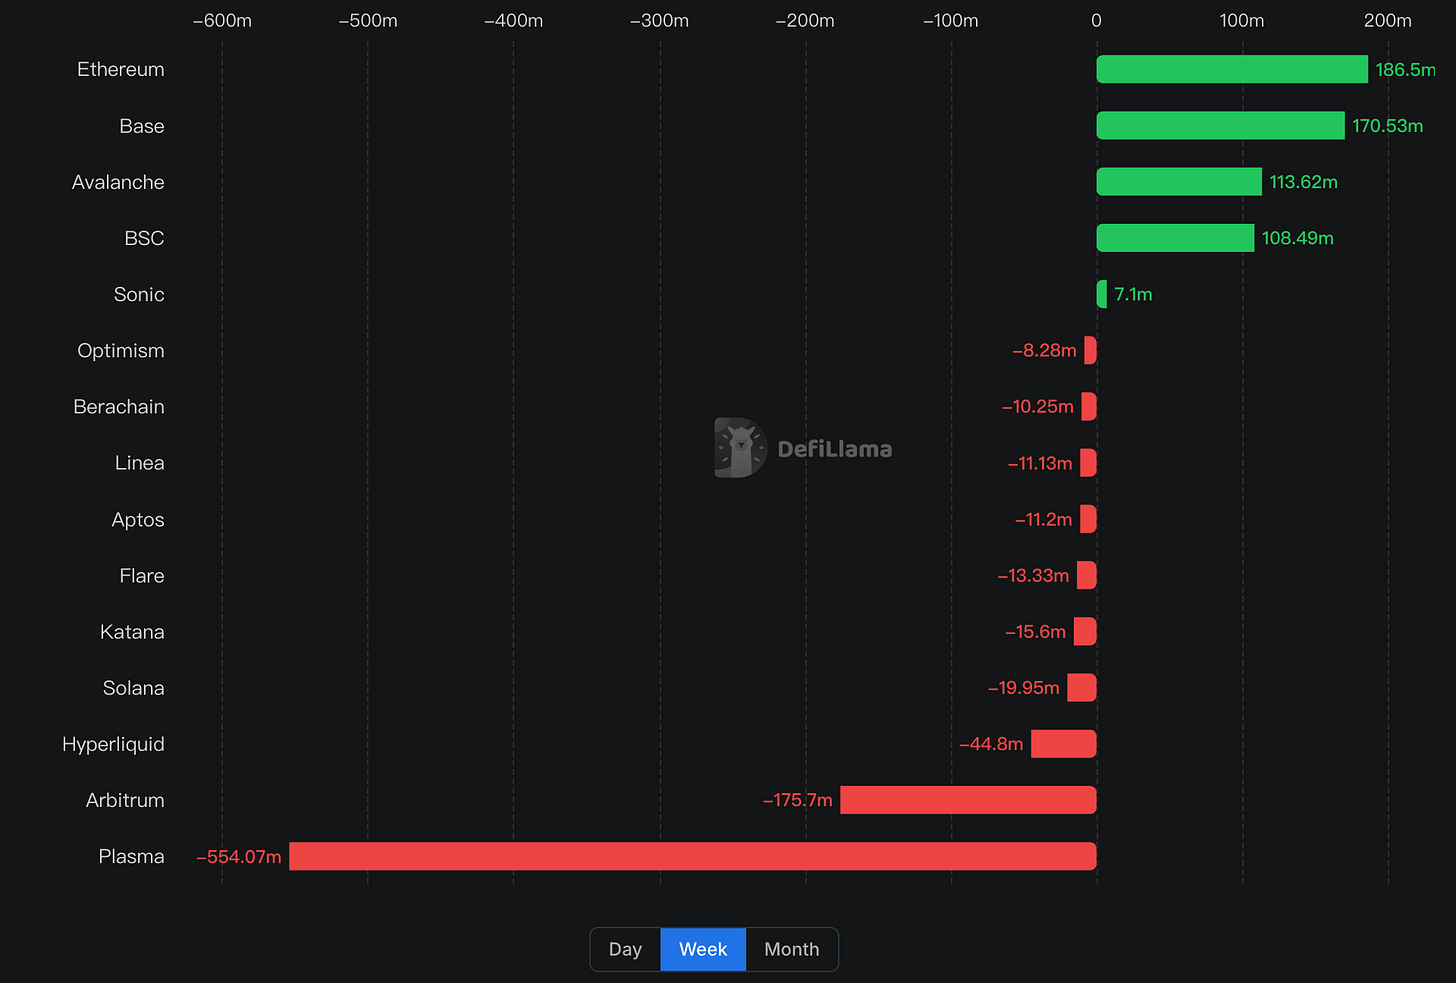The height and width of the screenshot is (983, 1456).
Task: Click the 108.49m value label
Action: click(x=1298, y=238)
